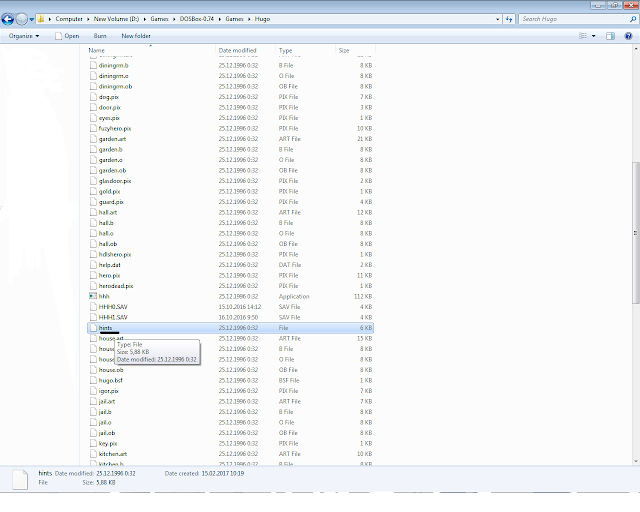Click the hints thumbnail in details pane
This screenshot has width=640, height=512.
(20, 479)
